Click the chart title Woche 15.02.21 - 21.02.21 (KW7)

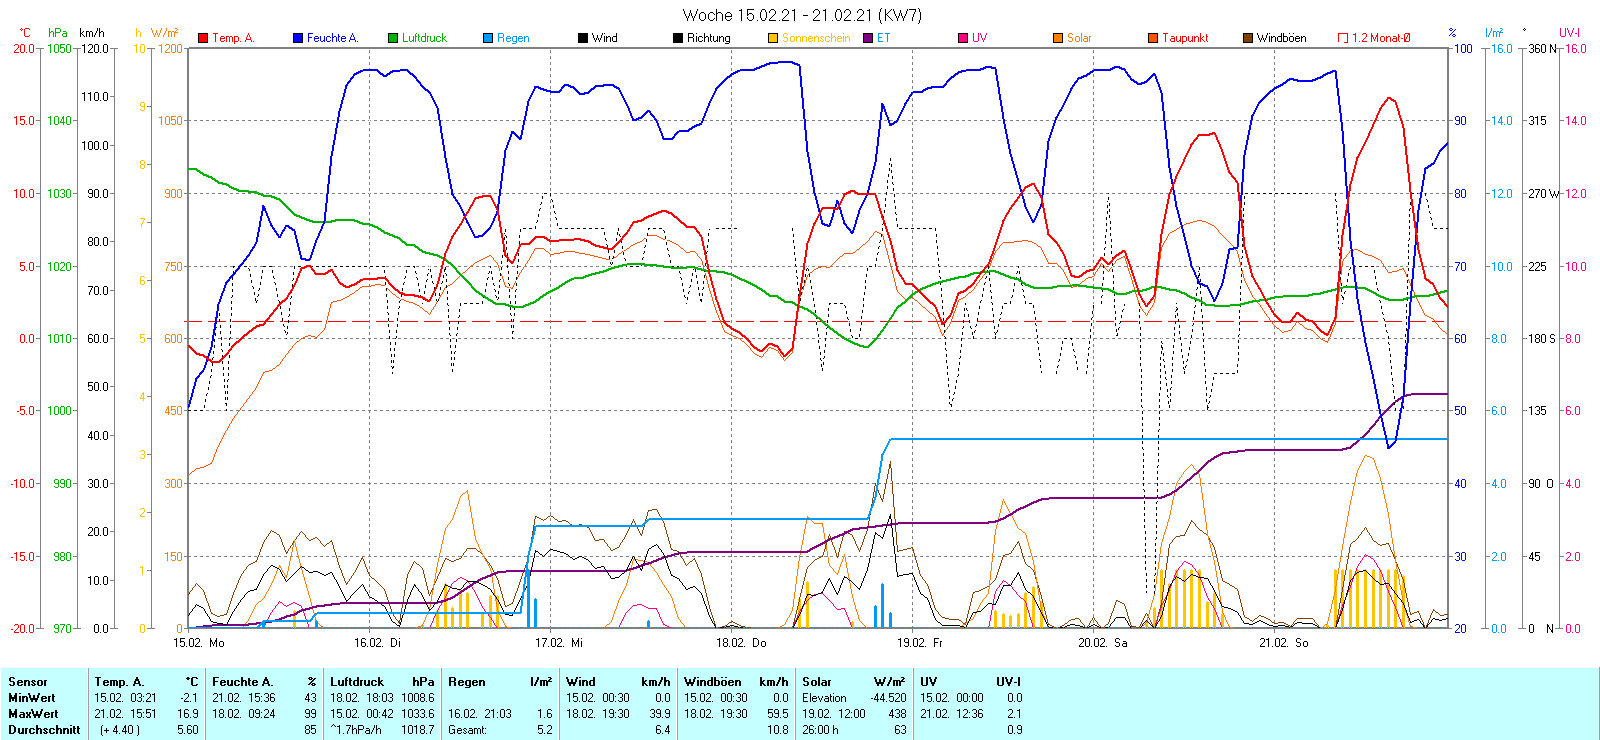[x=802, y=15]
